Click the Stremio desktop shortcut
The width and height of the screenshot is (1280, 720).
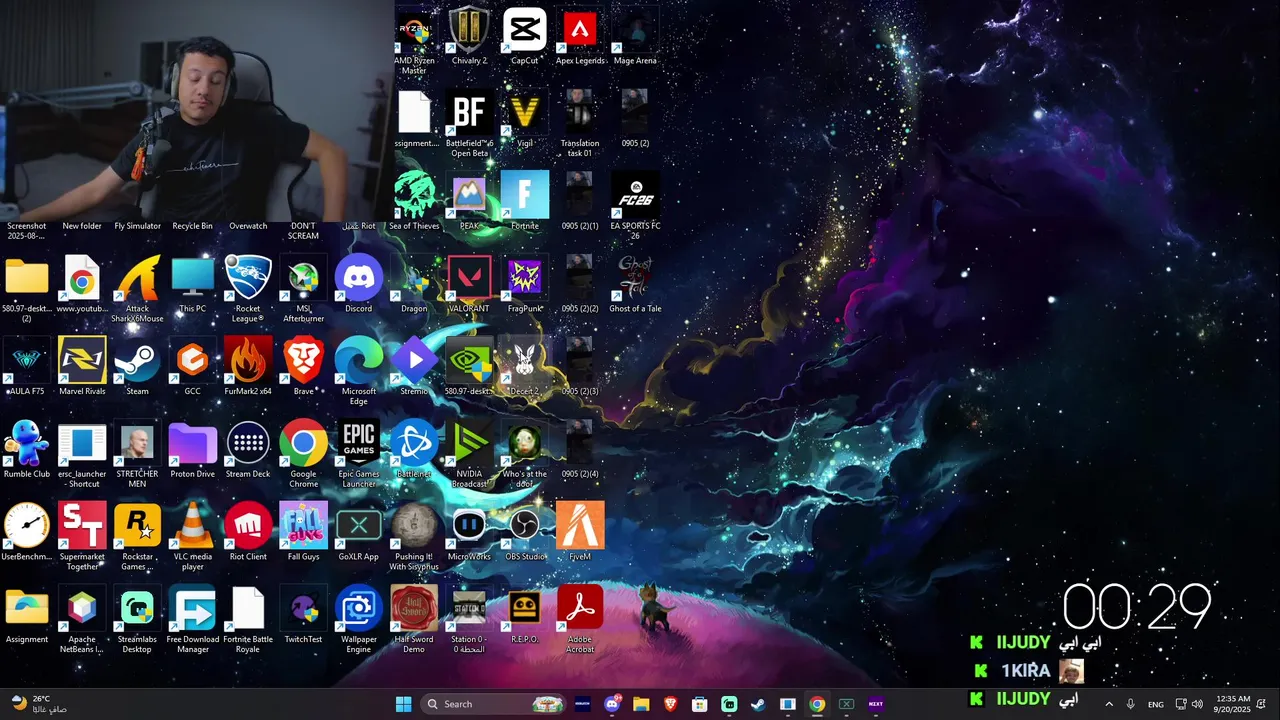414,361
